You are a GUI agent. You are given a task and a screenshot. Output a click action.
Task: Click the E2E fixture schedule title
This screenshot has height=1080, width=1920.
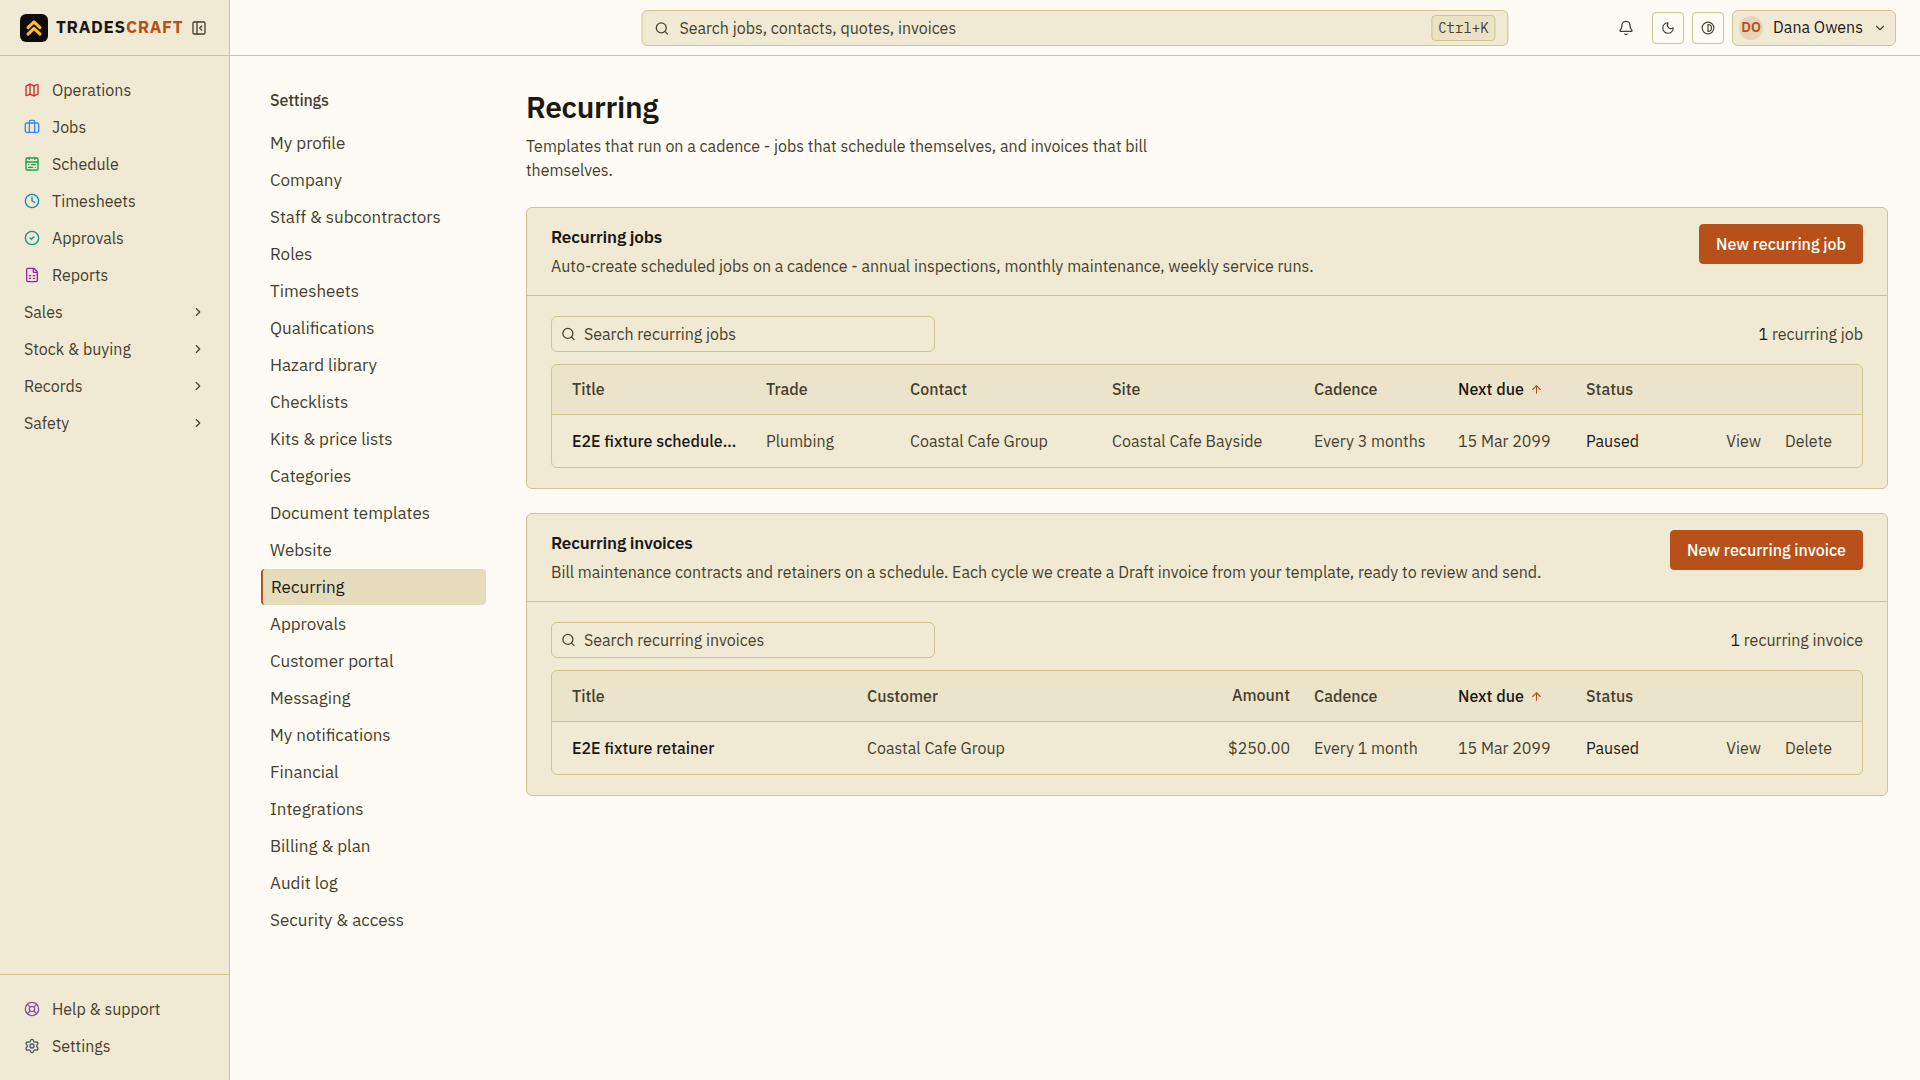(x=654, y=441)
